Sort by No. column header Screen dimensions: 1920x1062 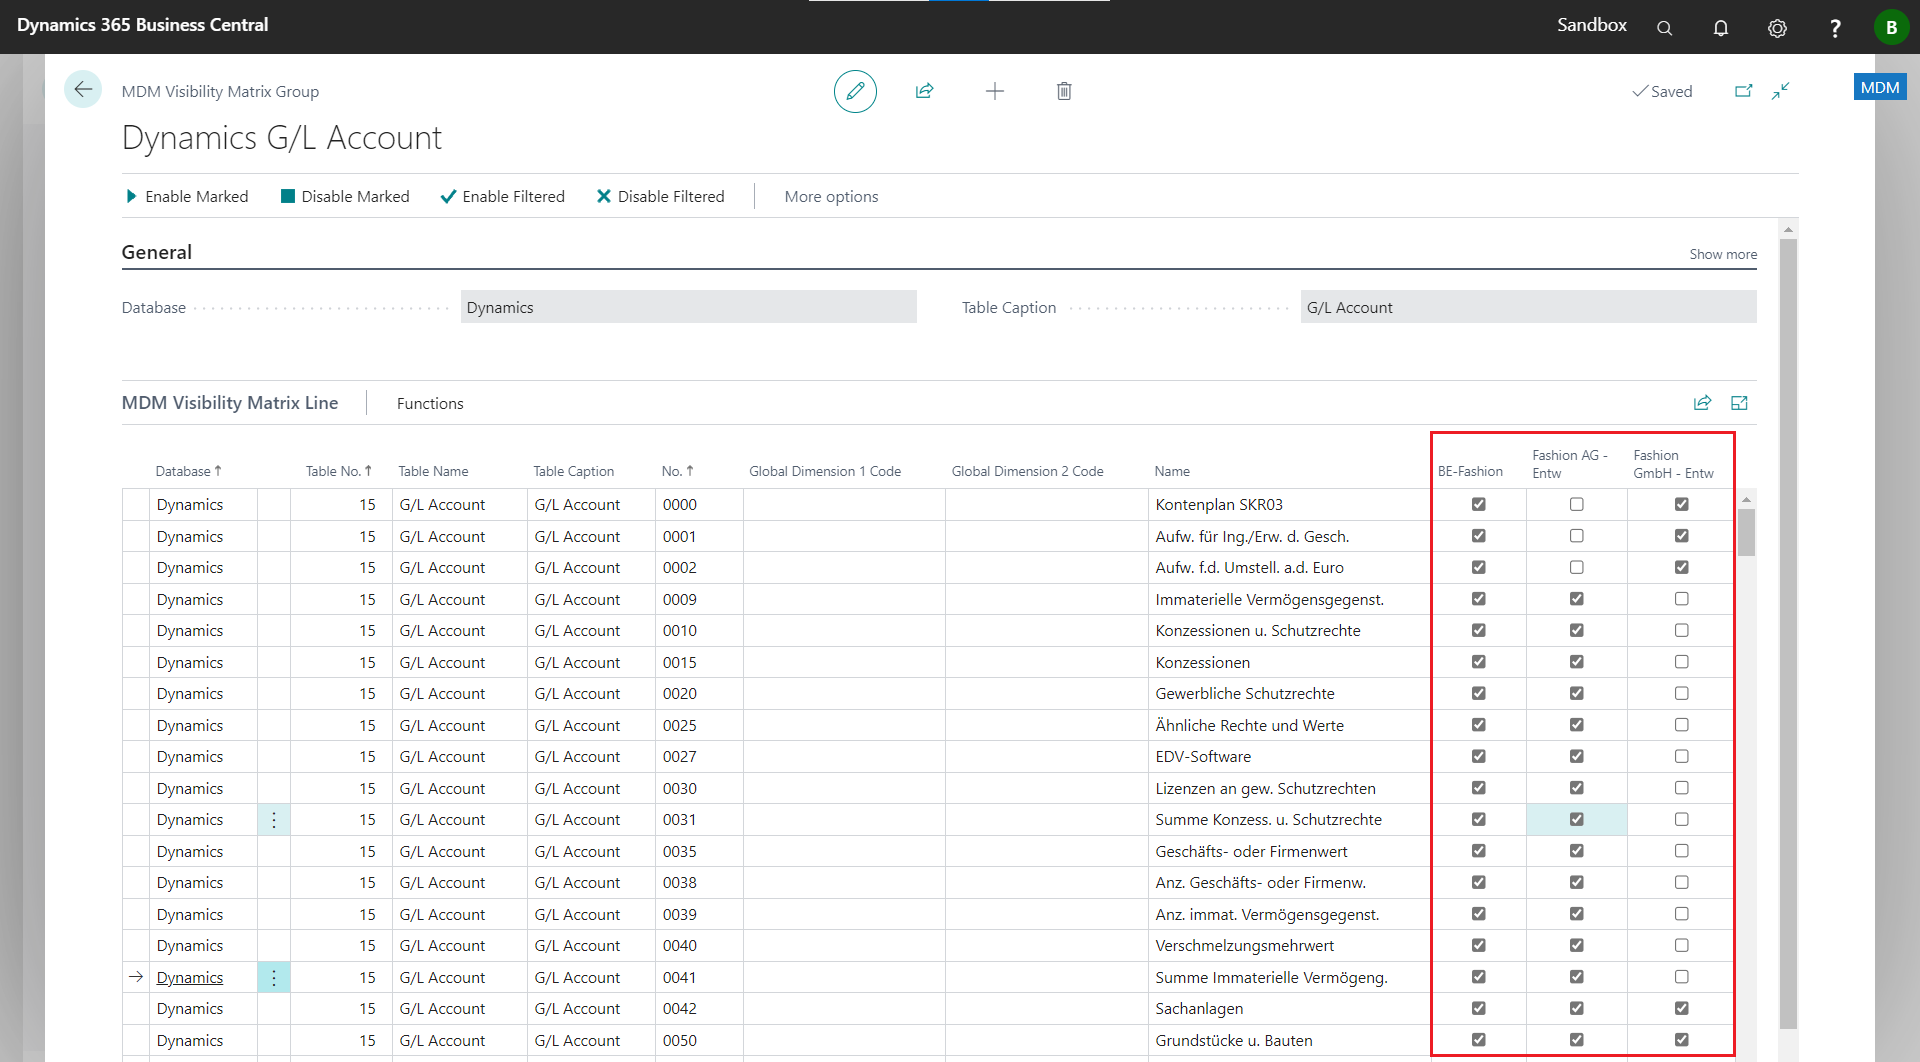click(677, 471)
